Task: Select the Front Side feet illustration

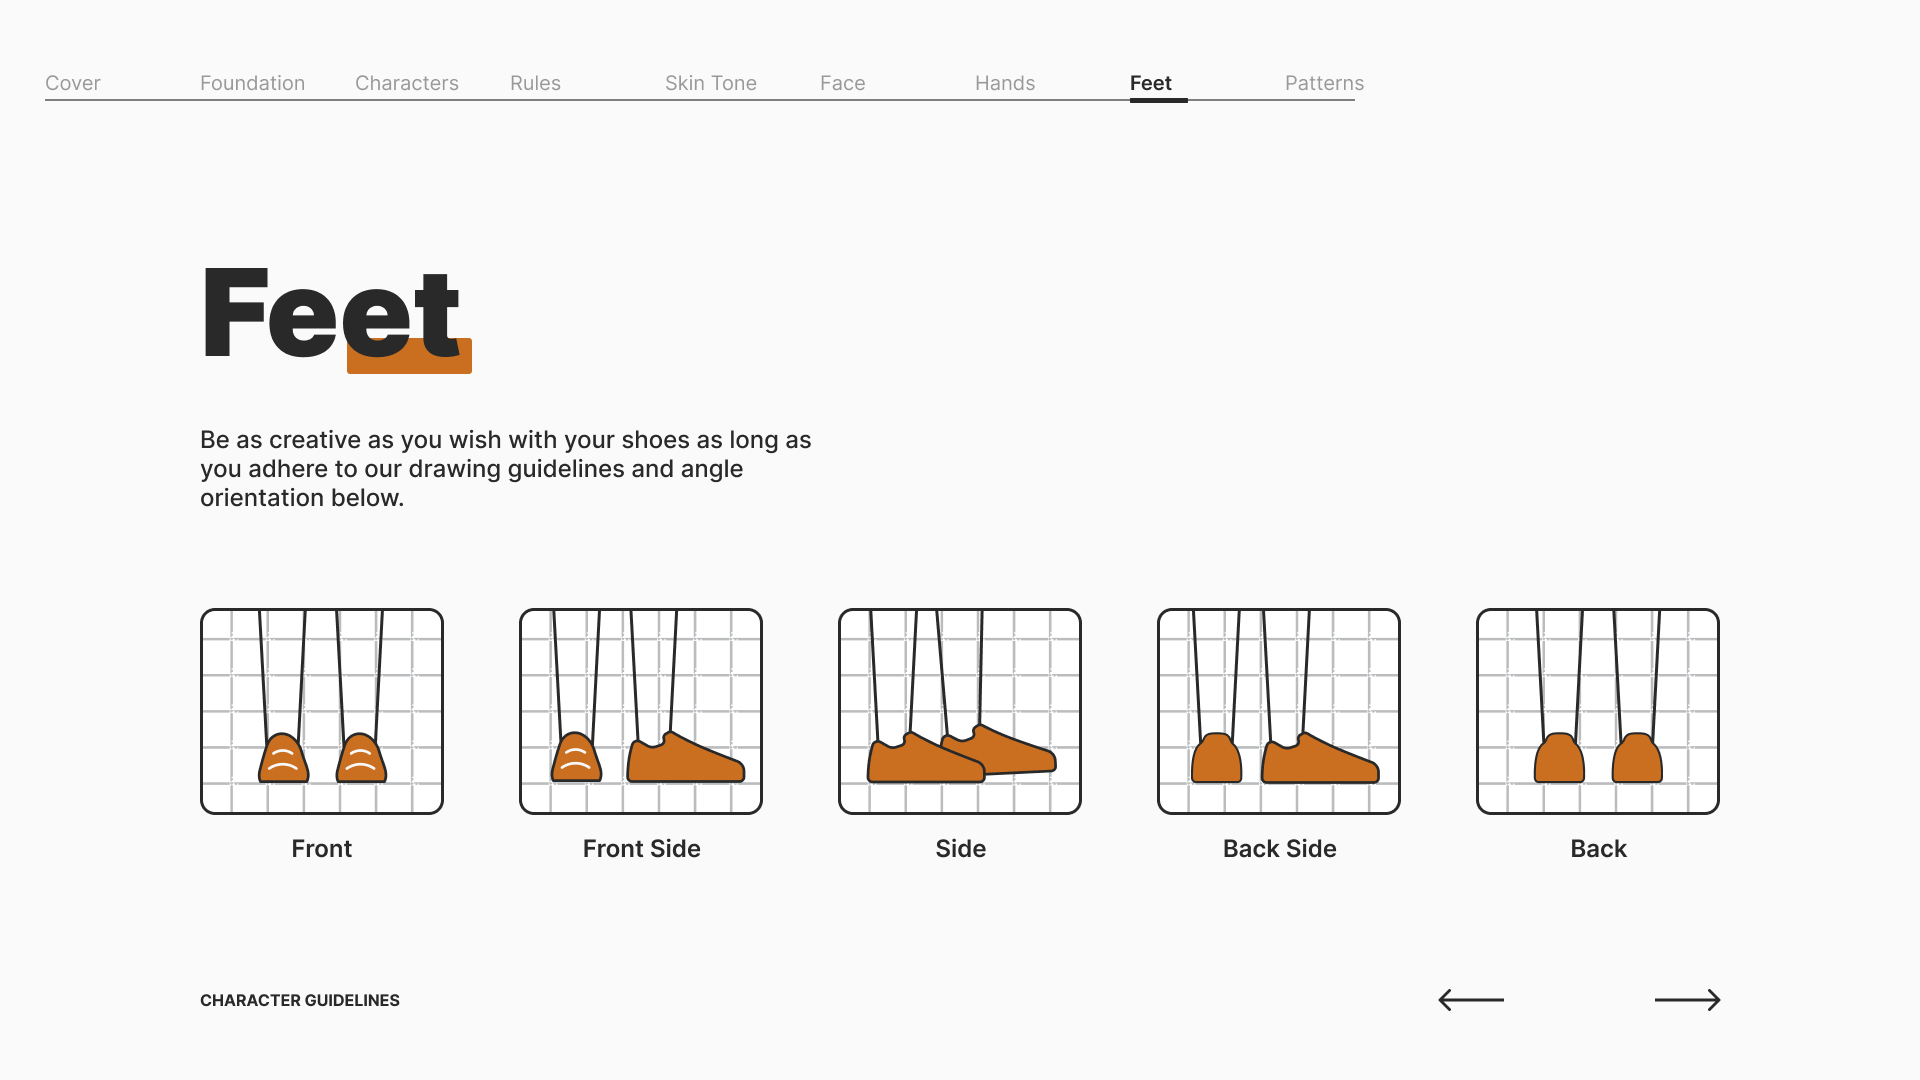Action: pyautogui.click(x=641, y=711)
